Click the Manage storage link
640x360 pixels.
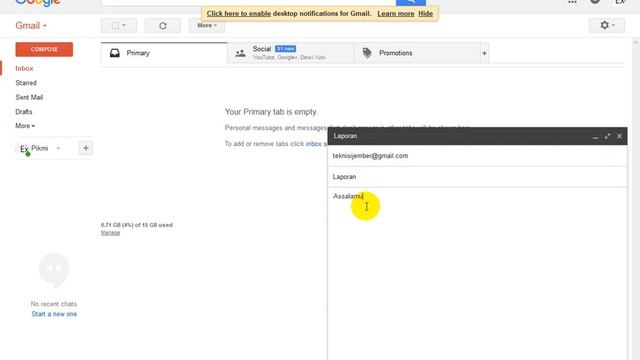click(110, 233)
